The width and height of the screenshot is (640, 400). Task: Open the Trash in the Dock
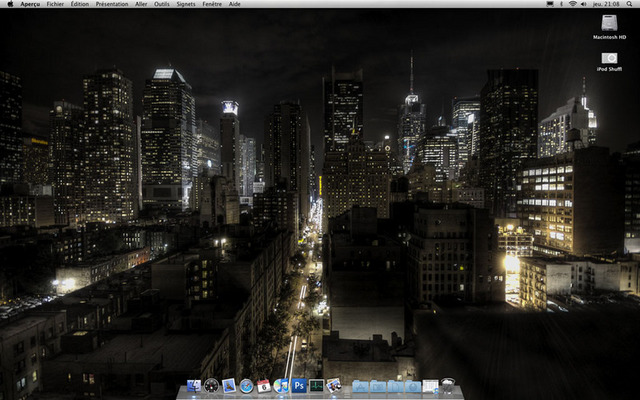448,385
